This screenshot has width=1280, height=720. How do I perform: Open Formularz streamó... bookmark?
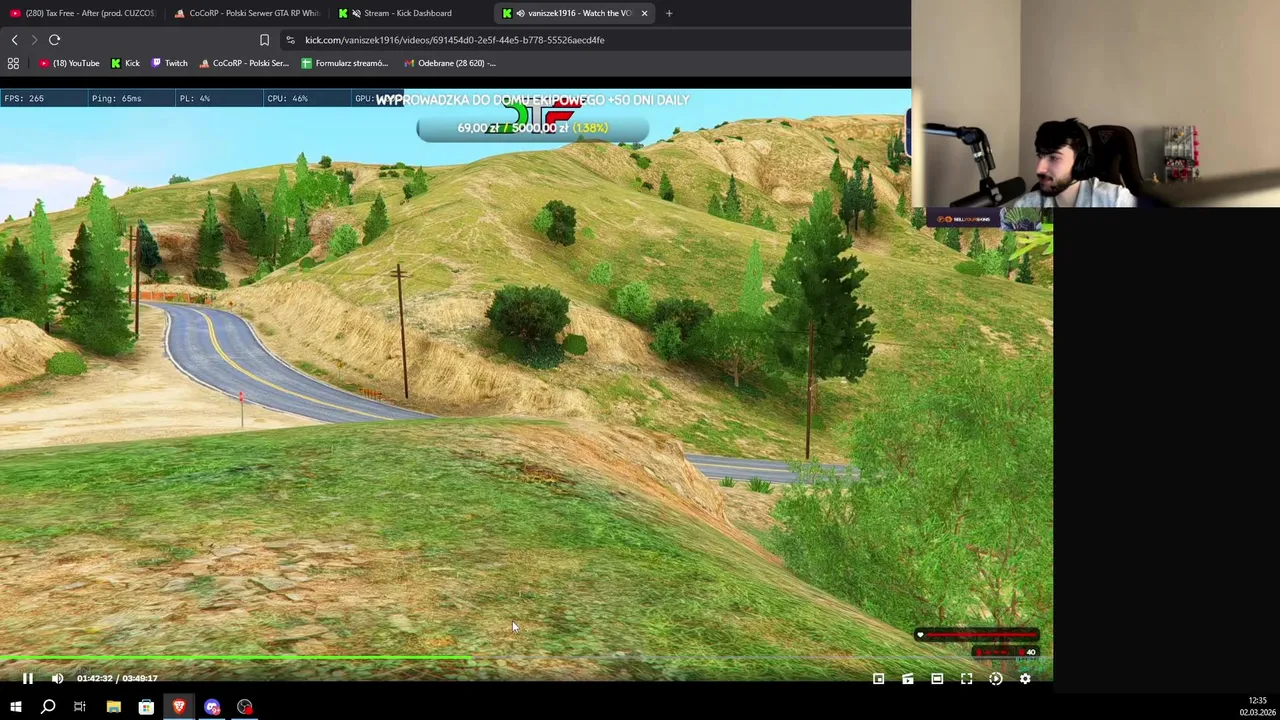tap(345, 63)
